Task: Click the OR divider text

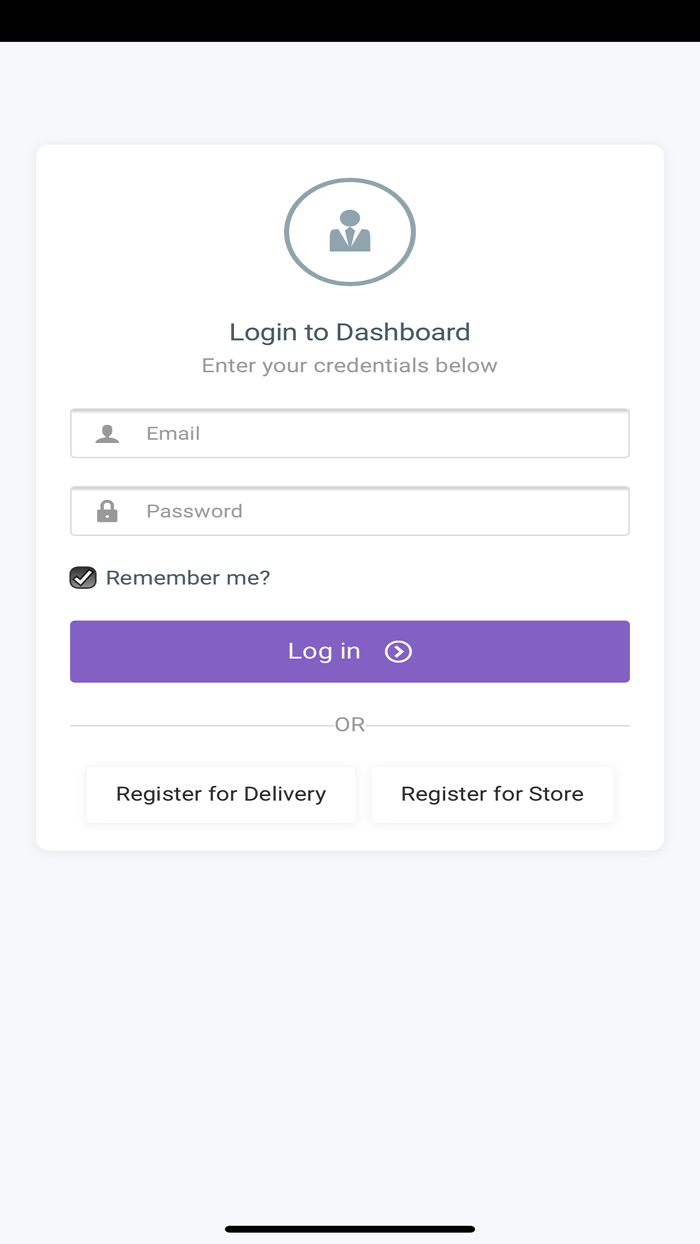Action: (x=350, y=725)
